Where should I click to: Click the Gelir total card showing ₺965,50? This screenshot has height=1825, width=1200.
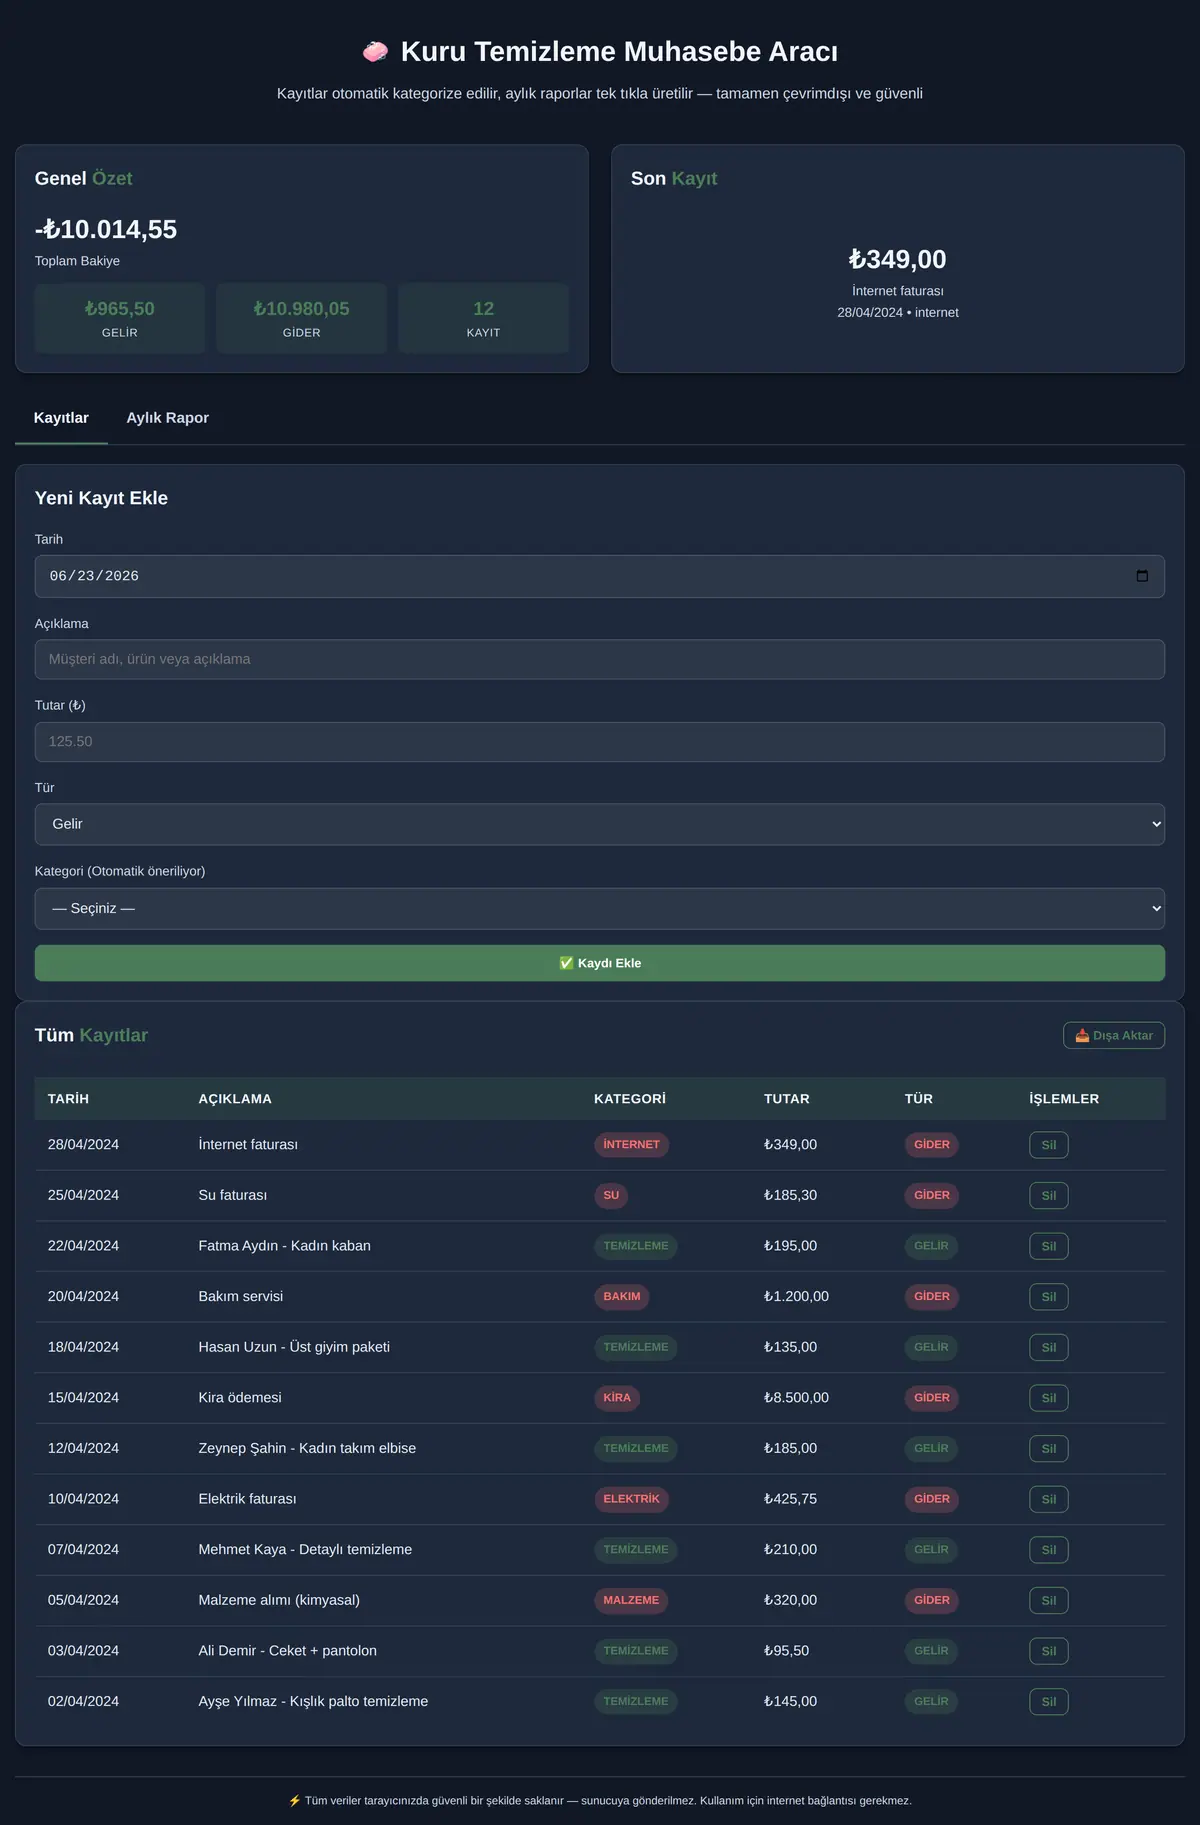tap(120, 318)
